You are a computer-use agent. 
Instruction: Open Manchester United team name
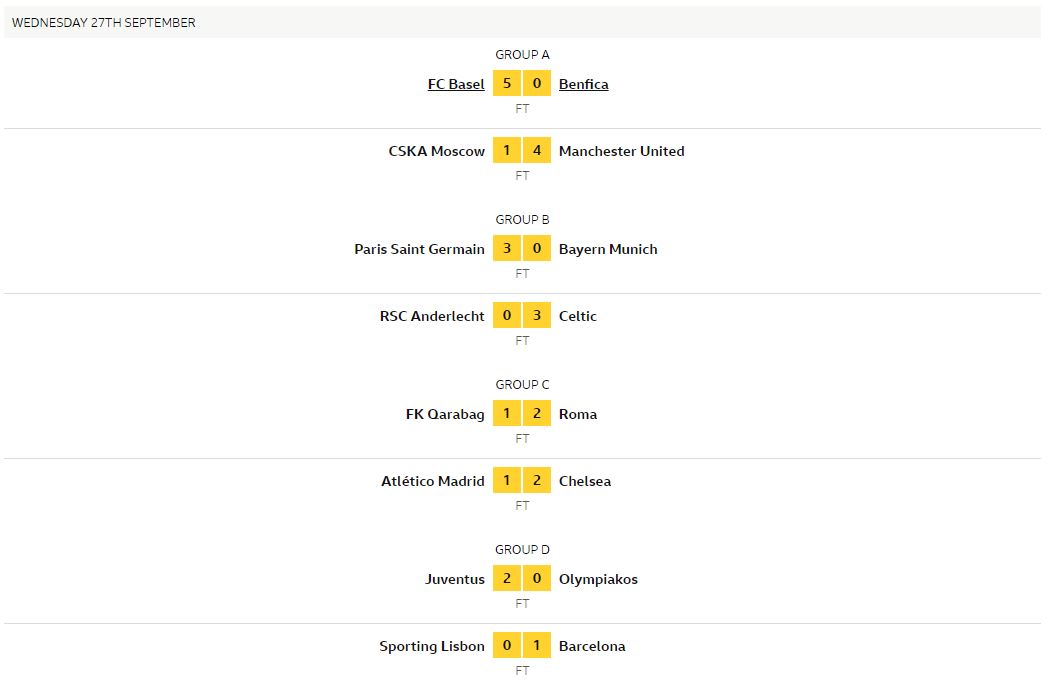pos(621,151)
